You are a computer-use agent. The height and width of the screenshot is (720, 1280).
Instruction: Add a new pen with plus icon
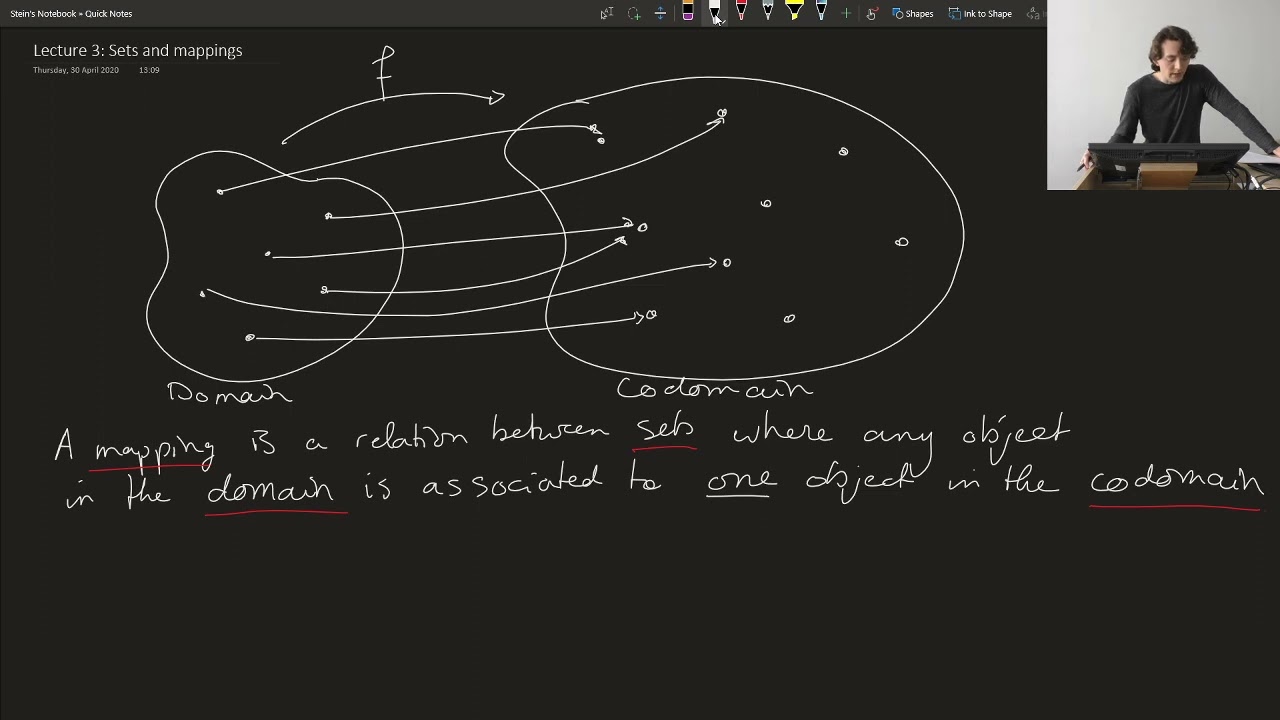[846, 13]
